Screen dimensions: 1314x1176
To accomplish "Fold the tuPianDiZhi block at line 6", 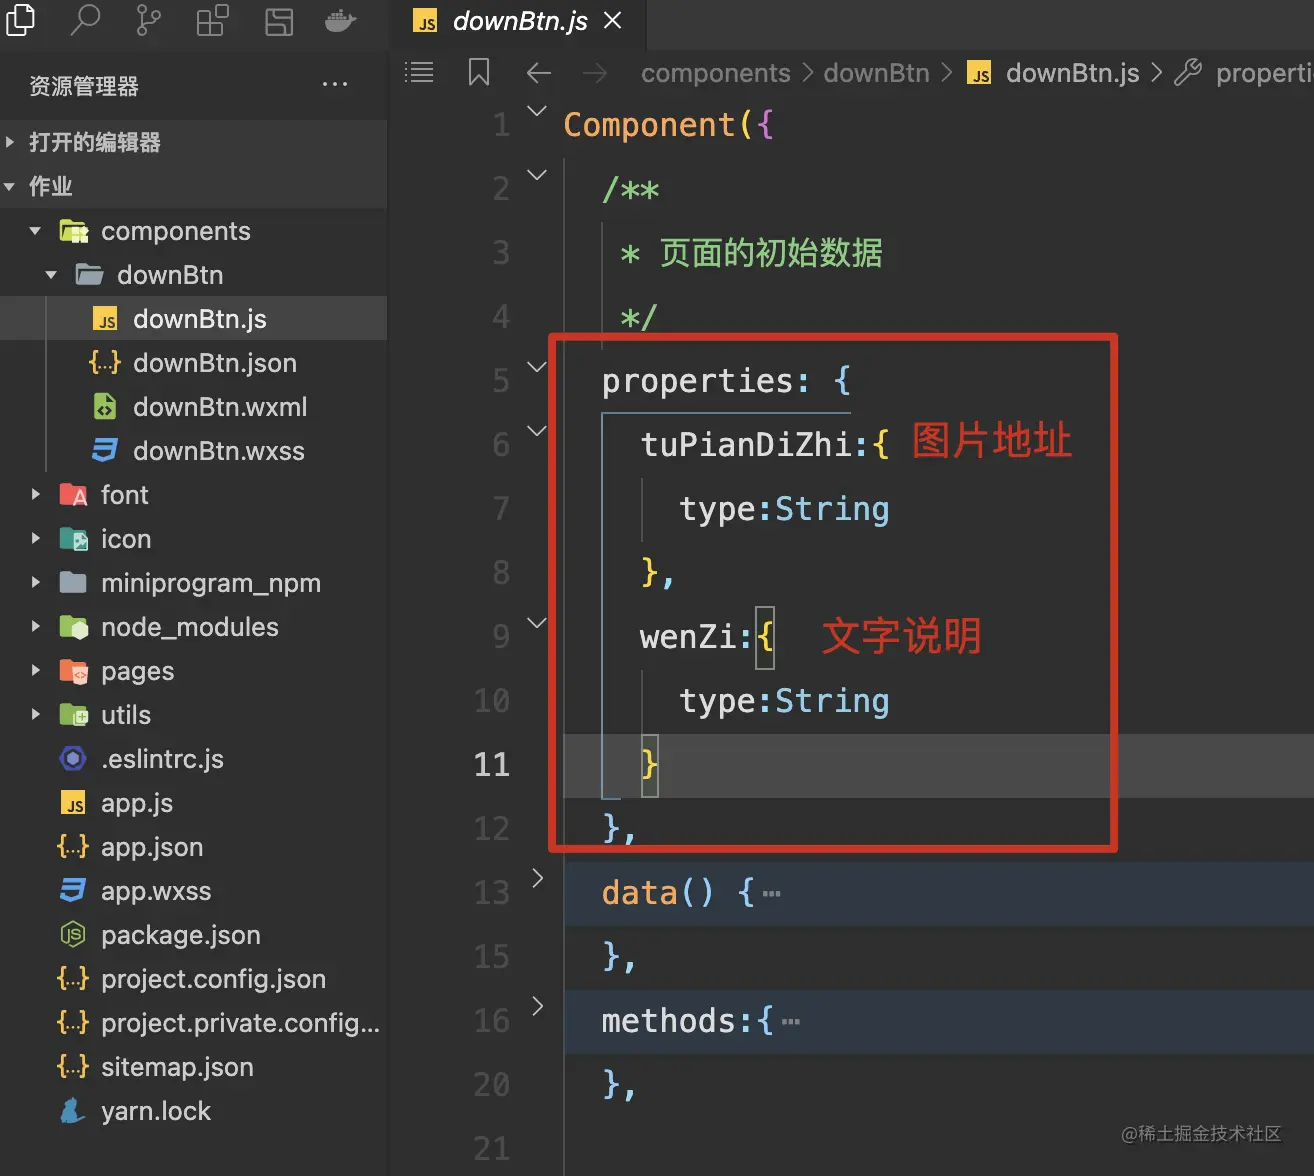I will click(537, 431).
